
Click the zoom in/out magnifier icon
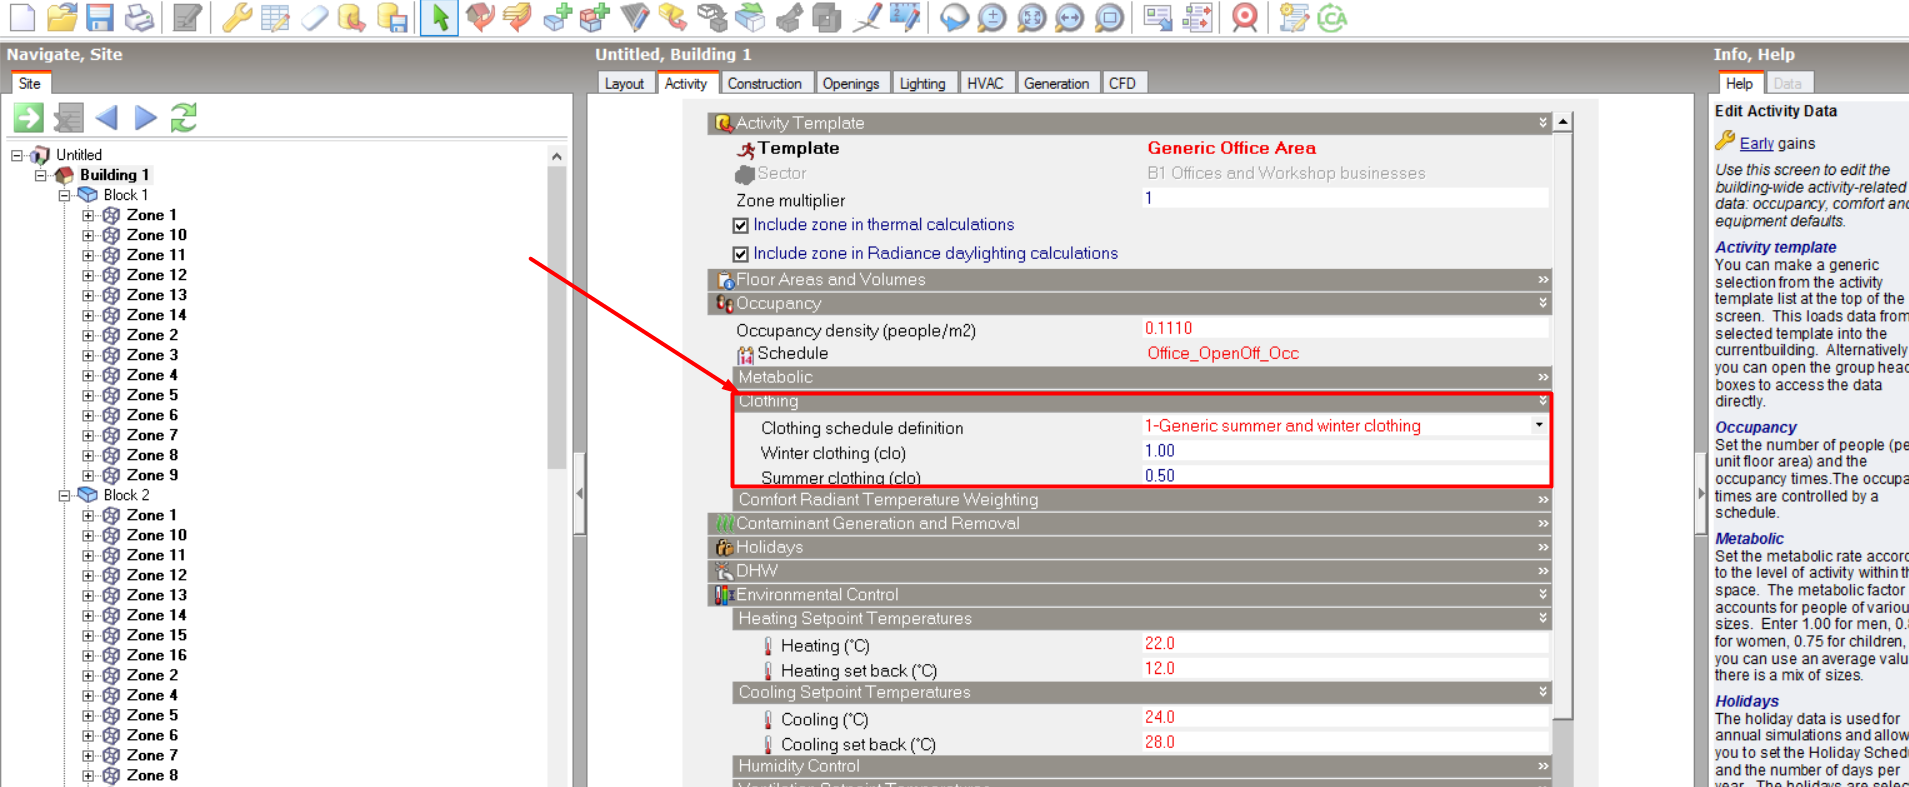coord(992,18)
